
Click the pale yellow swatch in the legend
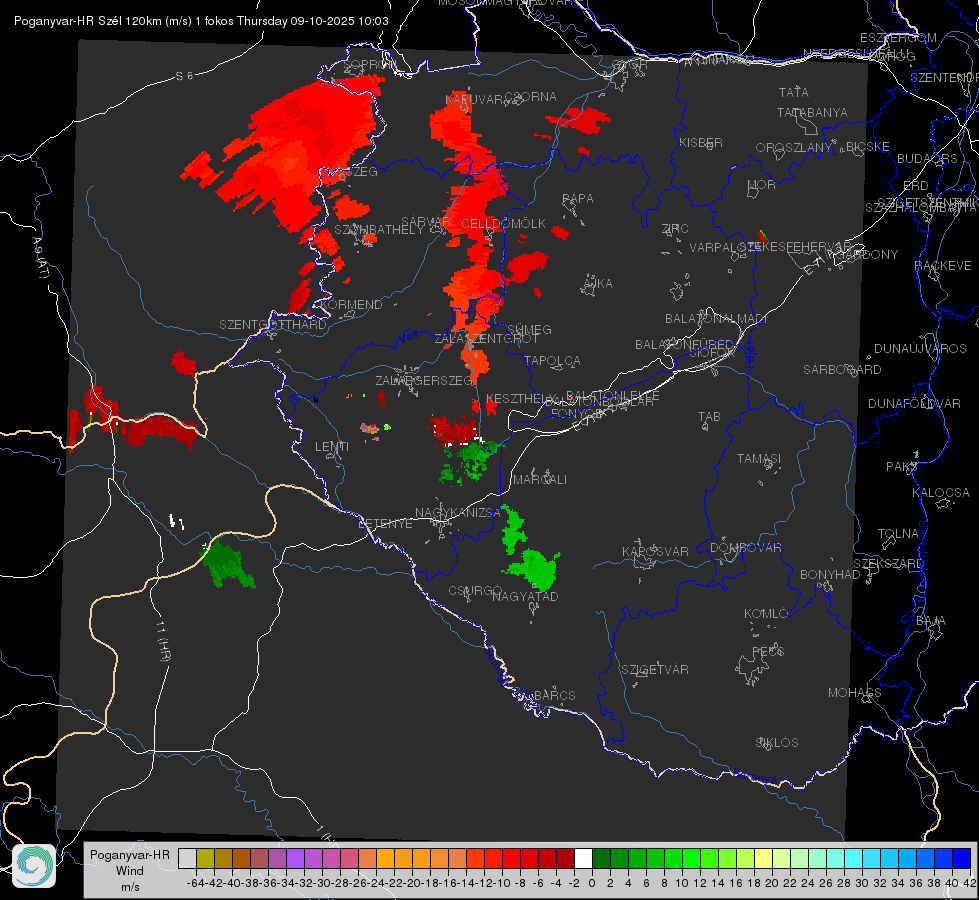[x=764, y=858]
